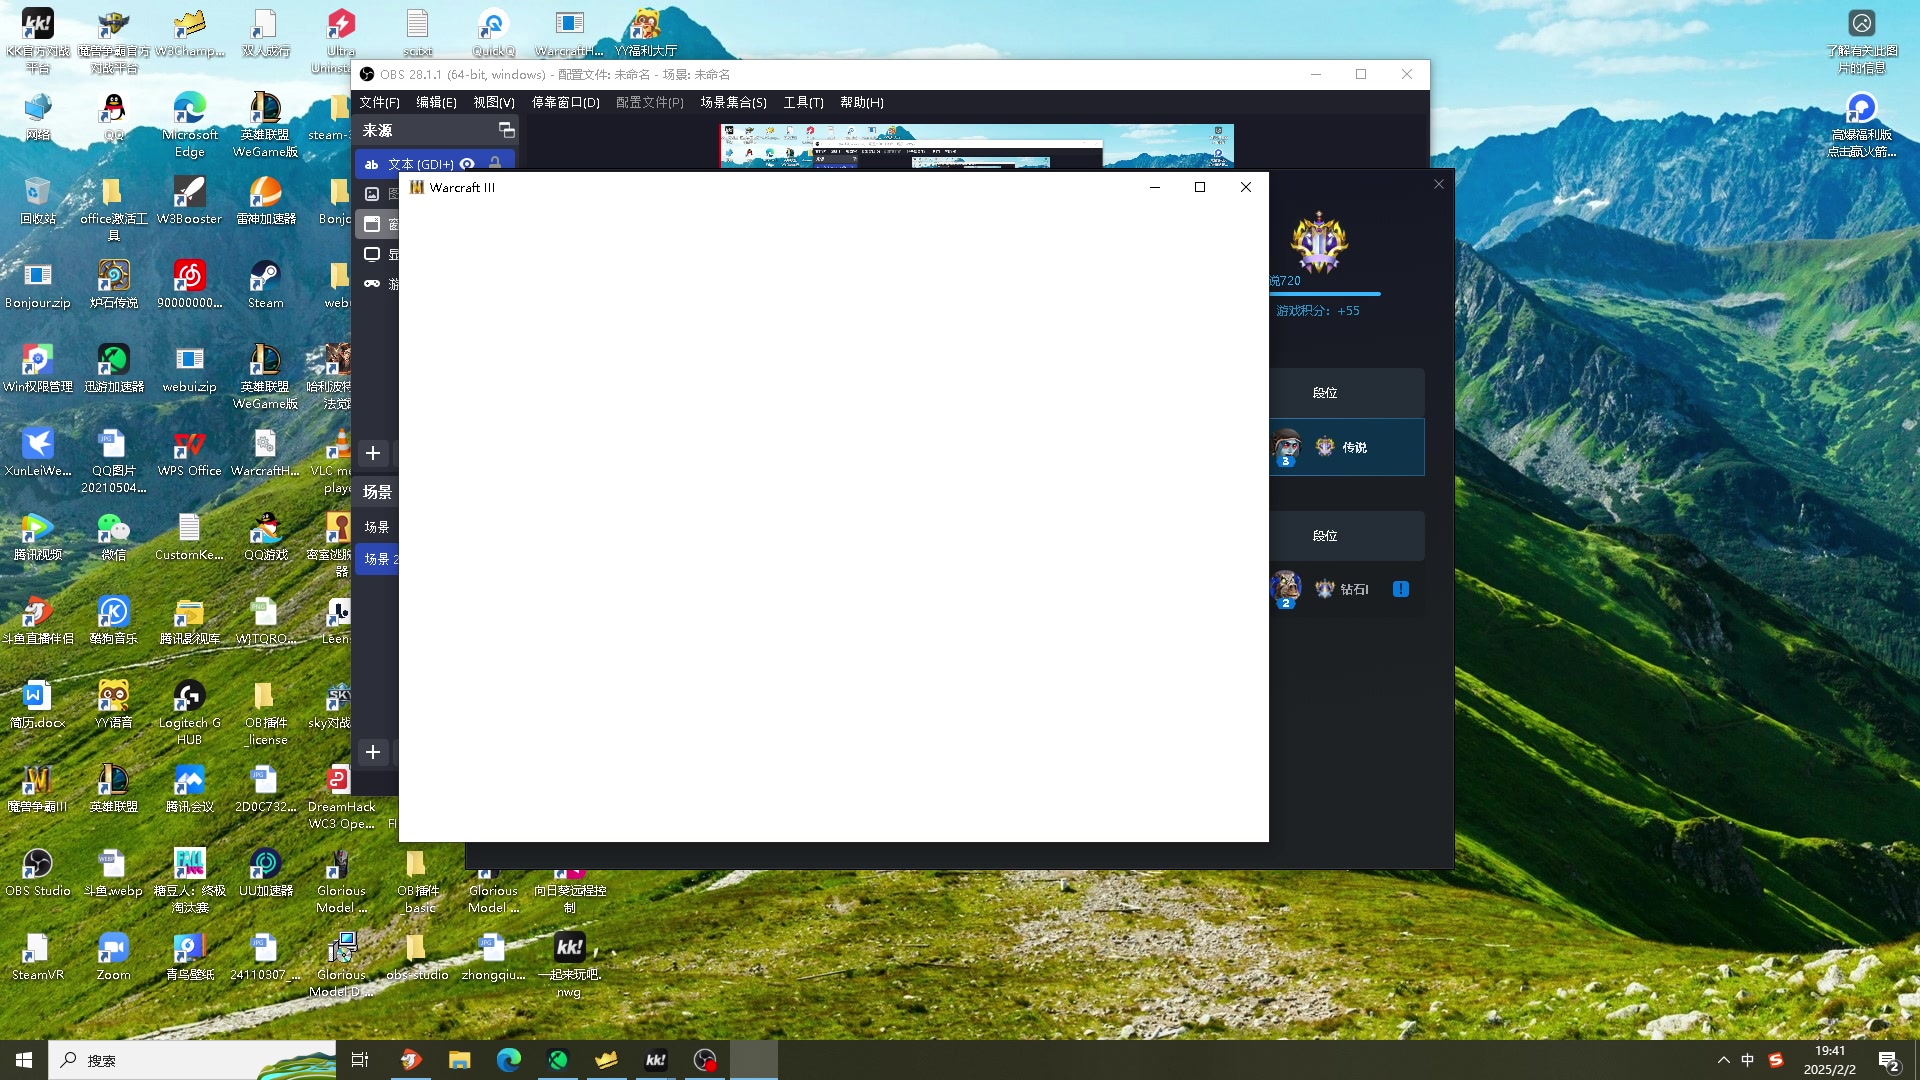
Task: Select the 场景 scene in scenes list
Action: click(377, 527)
